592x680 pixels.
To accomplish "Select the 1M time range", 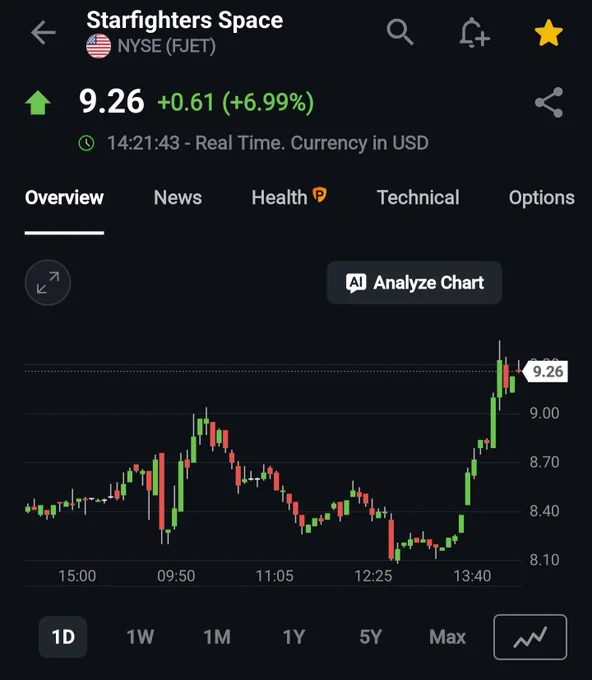I will click(x=217, y=637).
